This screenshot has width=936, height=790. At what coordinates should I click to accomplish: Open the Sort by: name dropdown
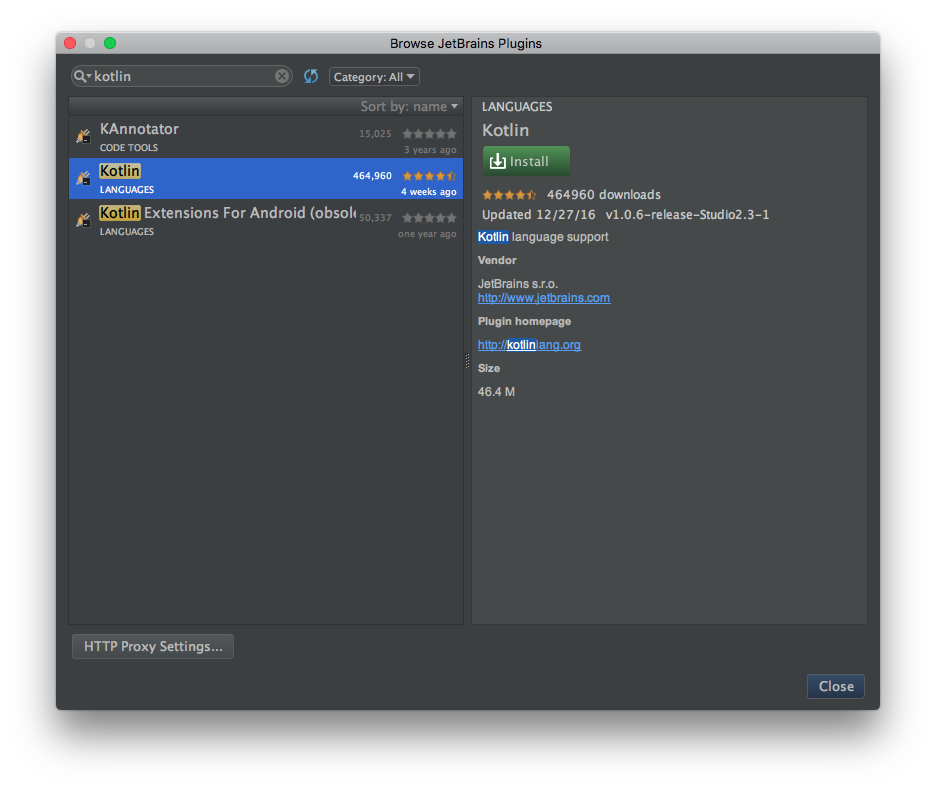pos(409,106)
